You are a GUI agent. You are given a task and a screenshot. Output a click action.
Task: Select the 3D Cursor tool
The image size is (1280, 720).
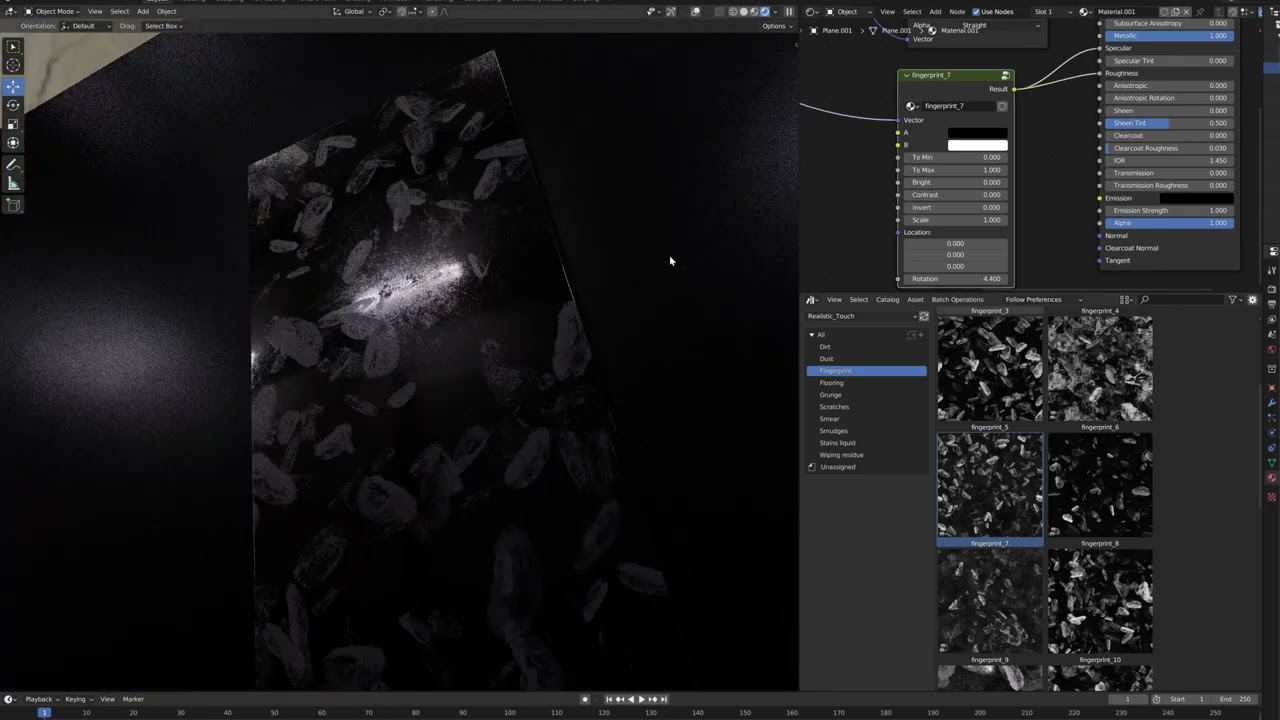click(13, 66)
